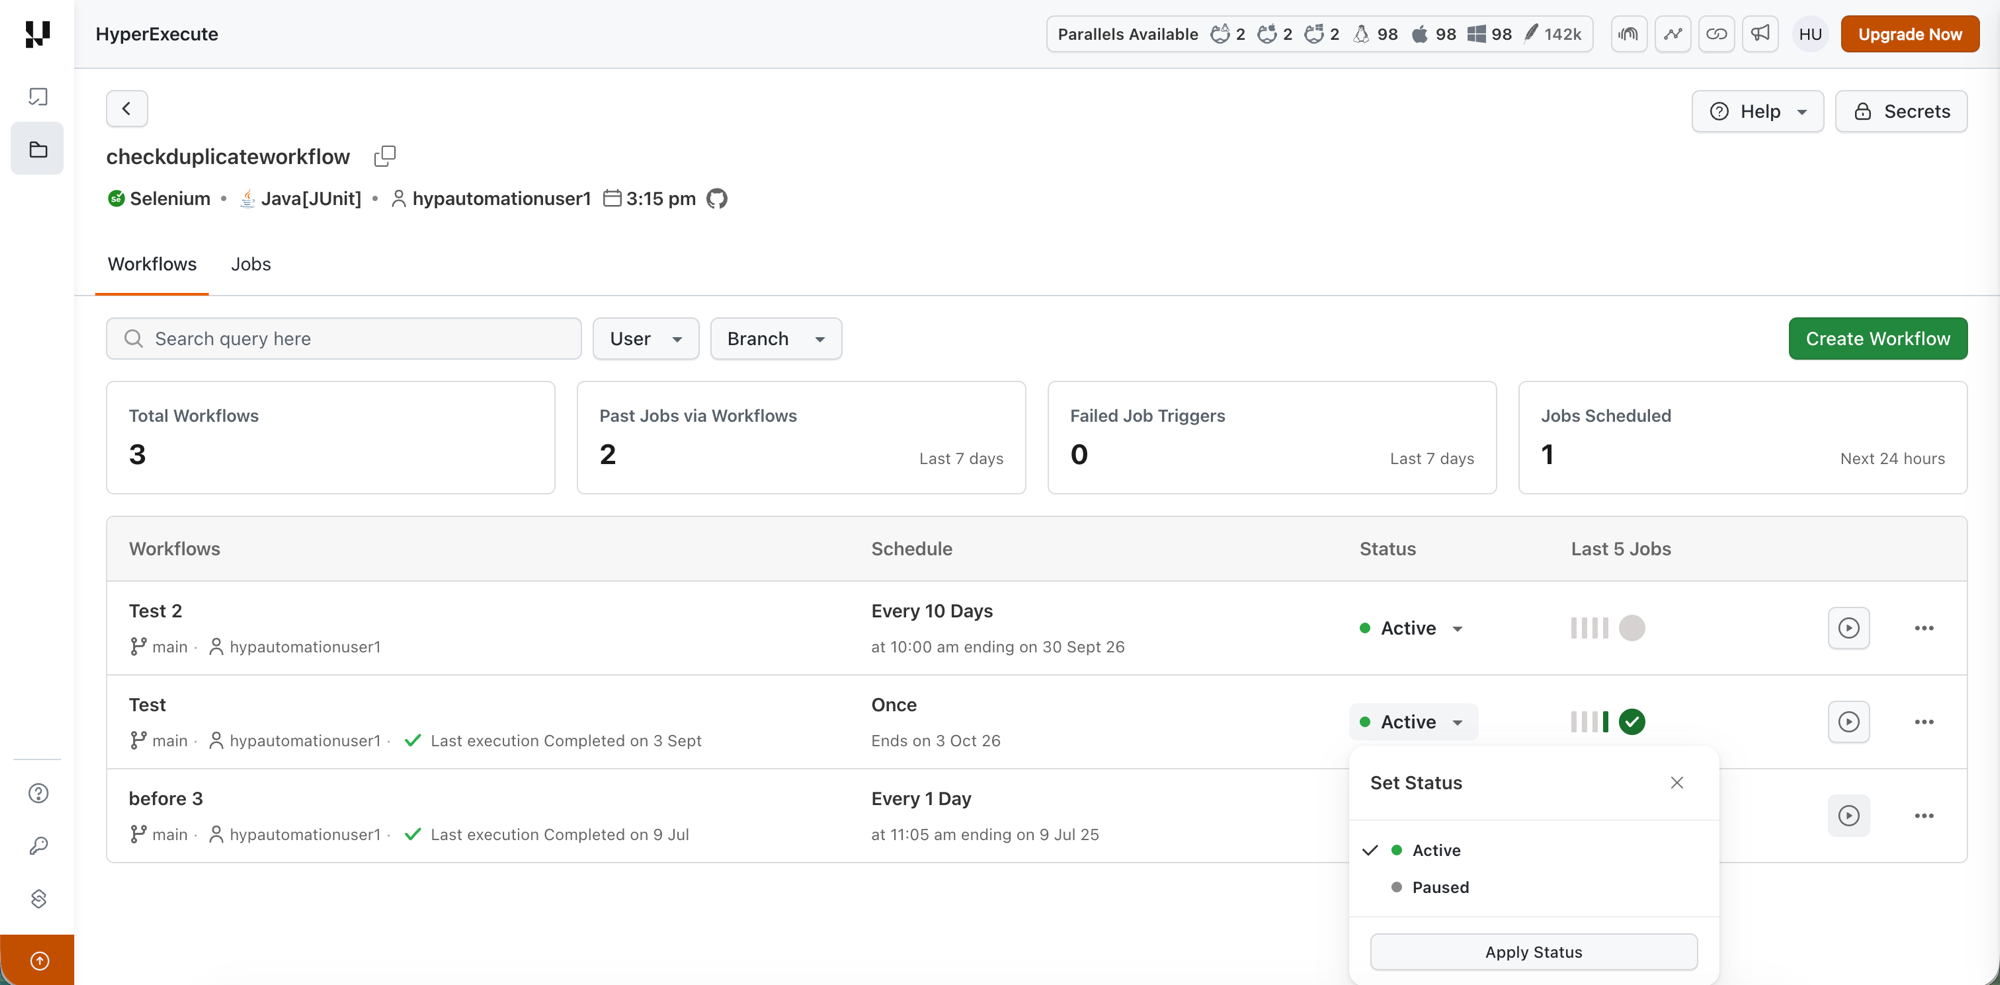Click the Upgrade Now button
Image resolution: width=2000 pixels, height=985 pixels.
pos(1910,34)
